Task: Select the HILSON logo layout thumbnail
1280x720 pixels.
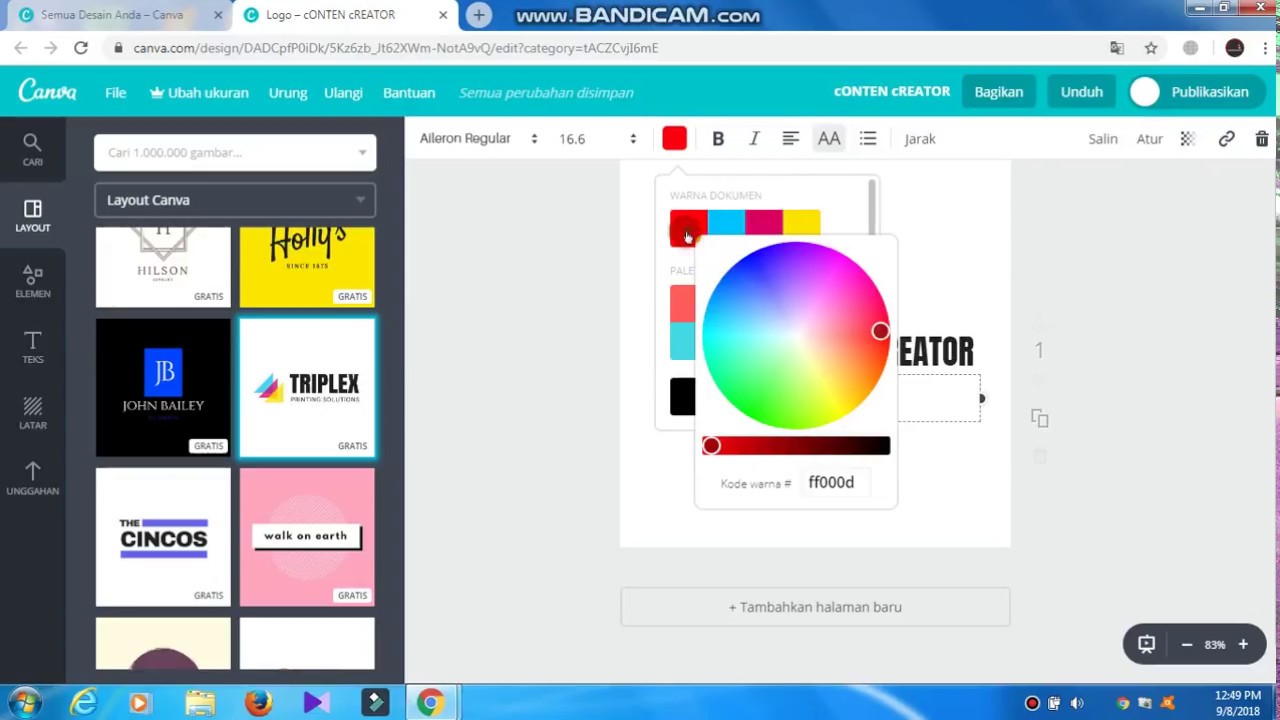Action: [x=163, y=266]
